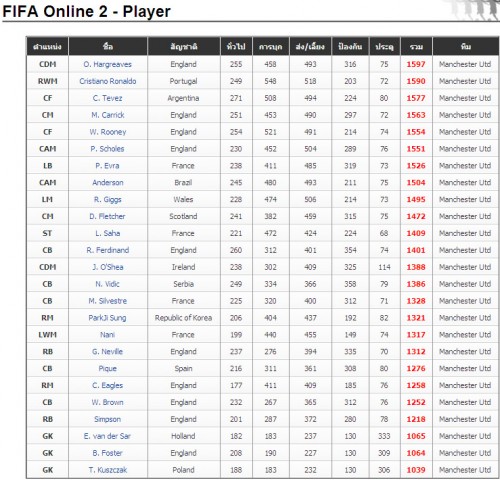Open Anderson player link
The height and width of the screenshot is (480, 500).
coord(108,183)
